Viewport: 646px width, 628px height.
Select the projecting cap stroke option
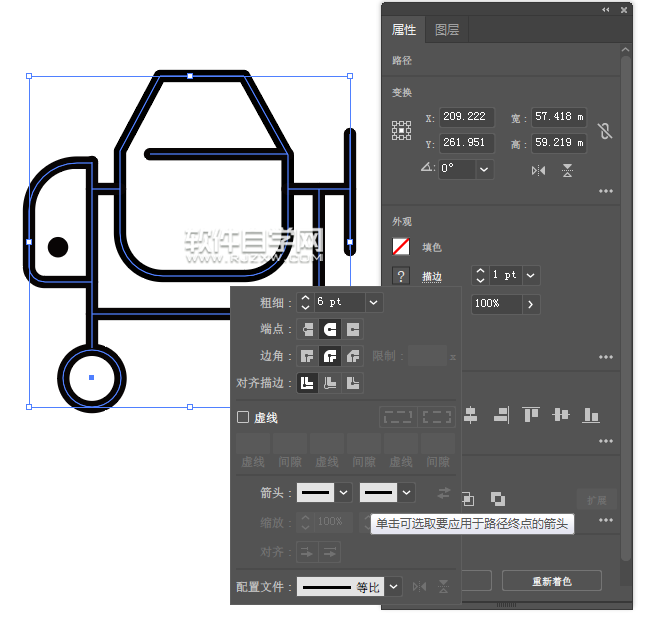tap(352, 329)
